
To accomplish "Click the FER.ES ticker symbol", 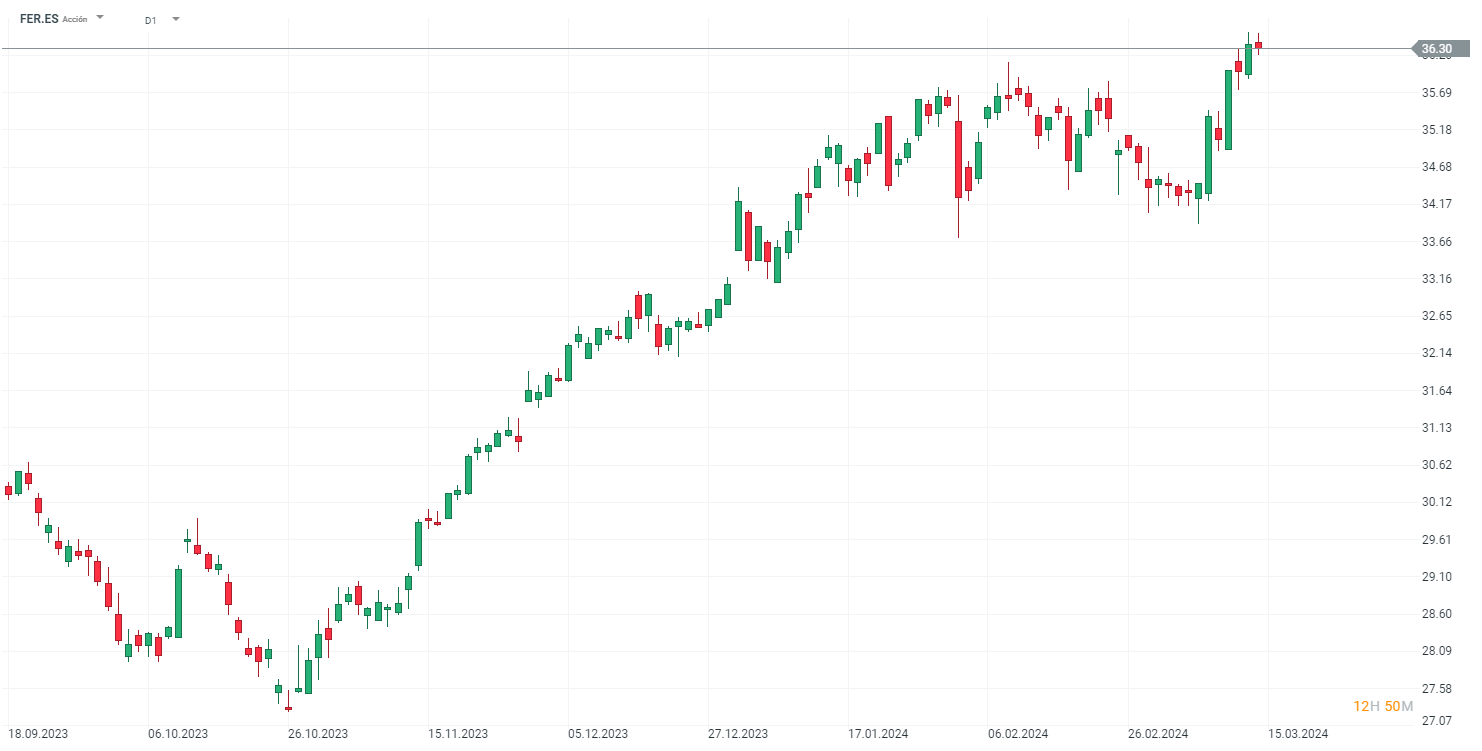I will [39, 19].
